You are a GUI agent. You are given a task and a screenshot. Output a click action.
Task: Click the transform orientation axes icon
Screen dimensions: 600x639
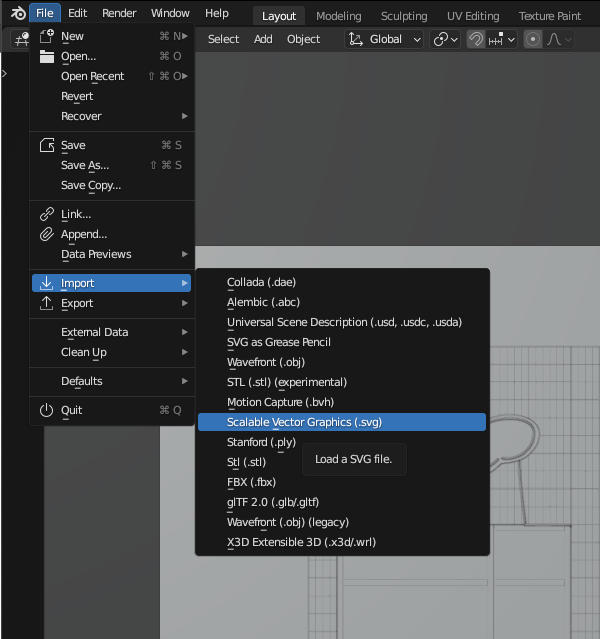(x=356, y=39)
